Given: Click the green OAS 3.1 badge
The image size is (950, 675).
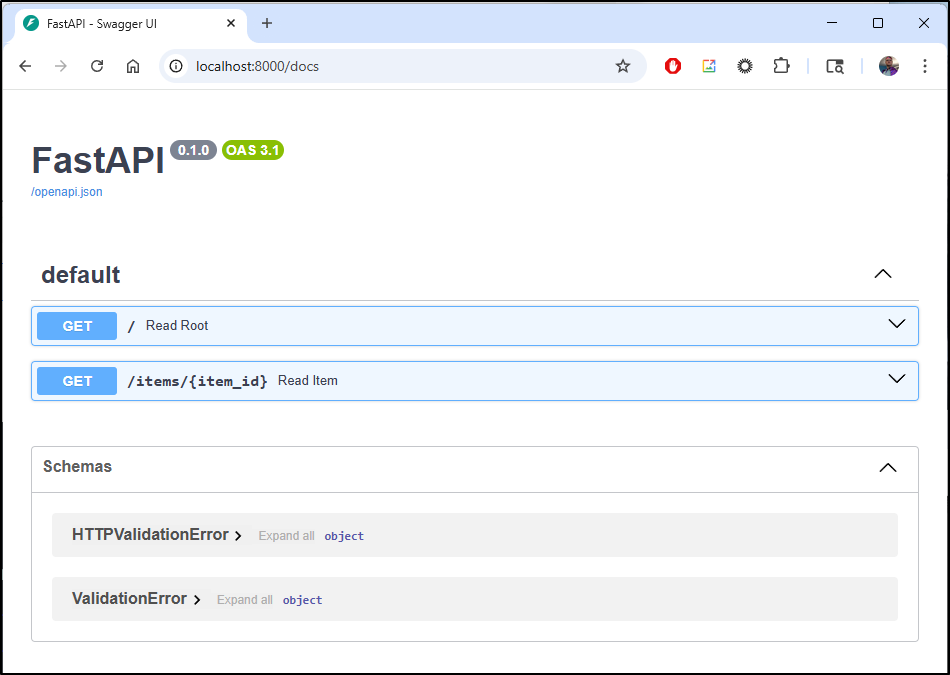Looking at the screenshot, I should [x=252, y=150].
